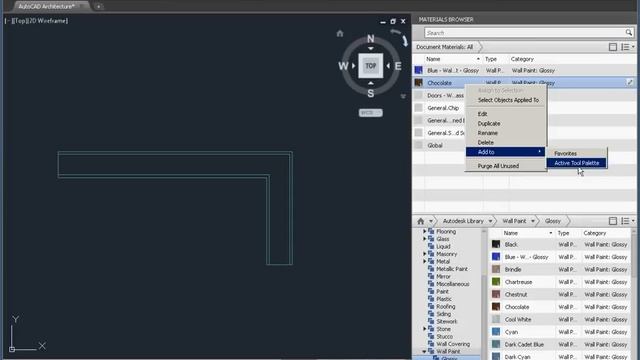Click the Cyan library material swatch
This screenshot has height=360, width=640.
[x=496, y=332]
